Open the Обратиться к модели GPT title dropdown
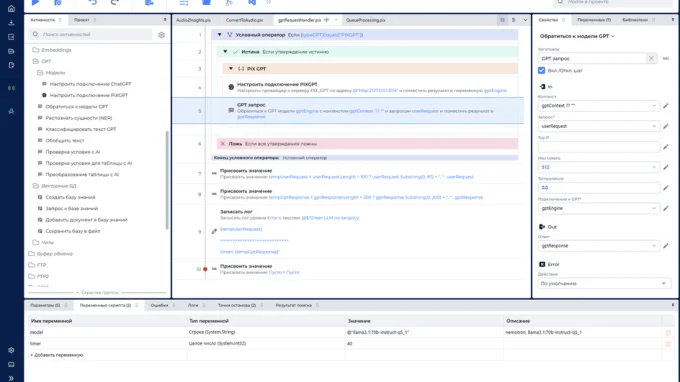Screen dimensions: 680x382 613,36
